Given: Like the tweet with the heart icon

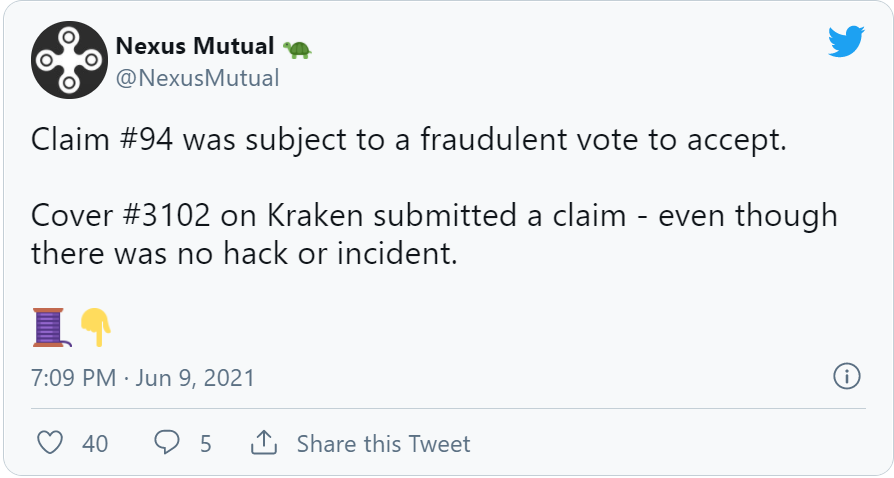Looking at the screenshot, I should 50,442.
